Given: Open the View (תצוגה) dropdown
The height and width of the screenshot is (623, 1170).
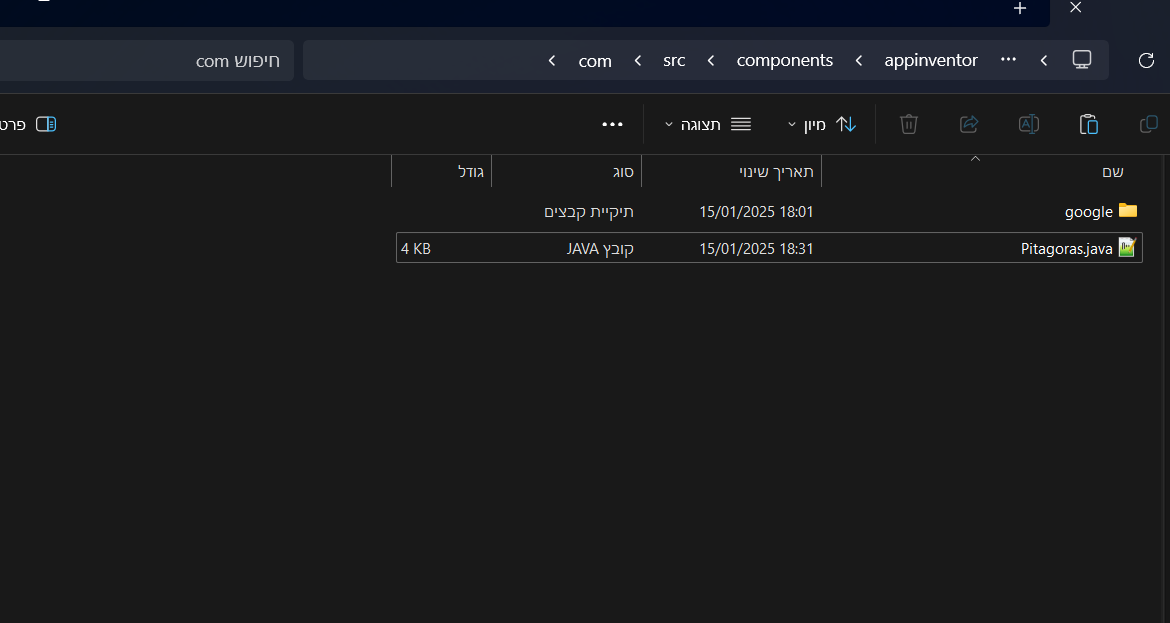Looking at the screenshot, I should tap(707, 124).
